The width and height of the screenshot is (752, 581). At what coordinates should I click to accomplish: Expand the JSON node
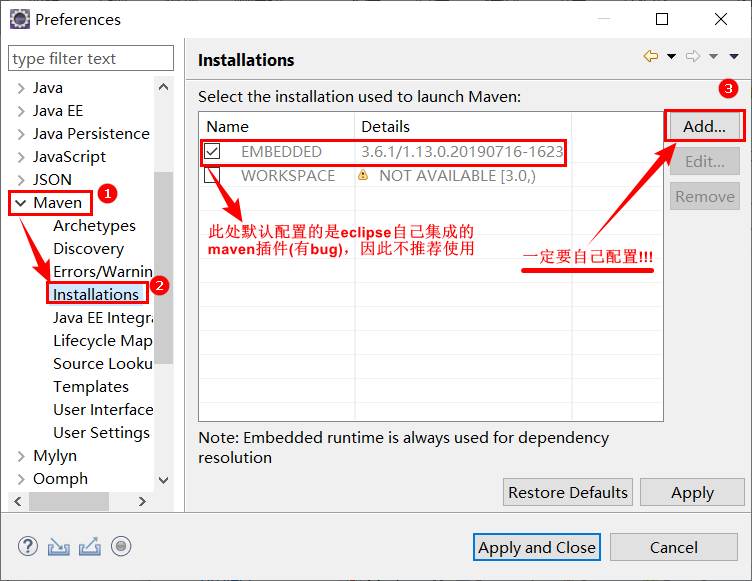click(21, 180)
